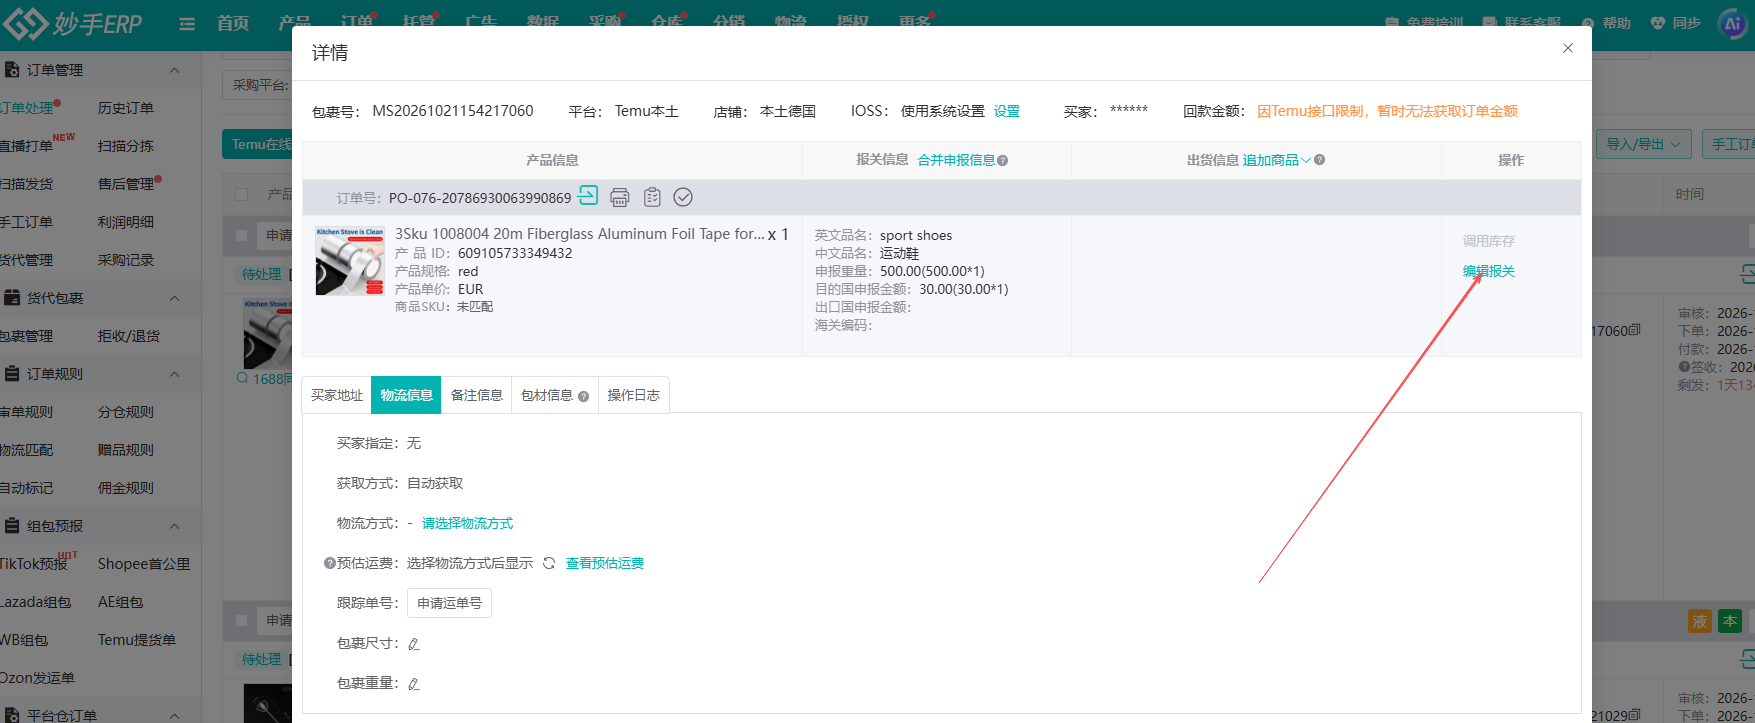Click the 请选择物流方式 link
Image resolution: width=1755 pixels, height=723 pixels.
click(467, 523)
